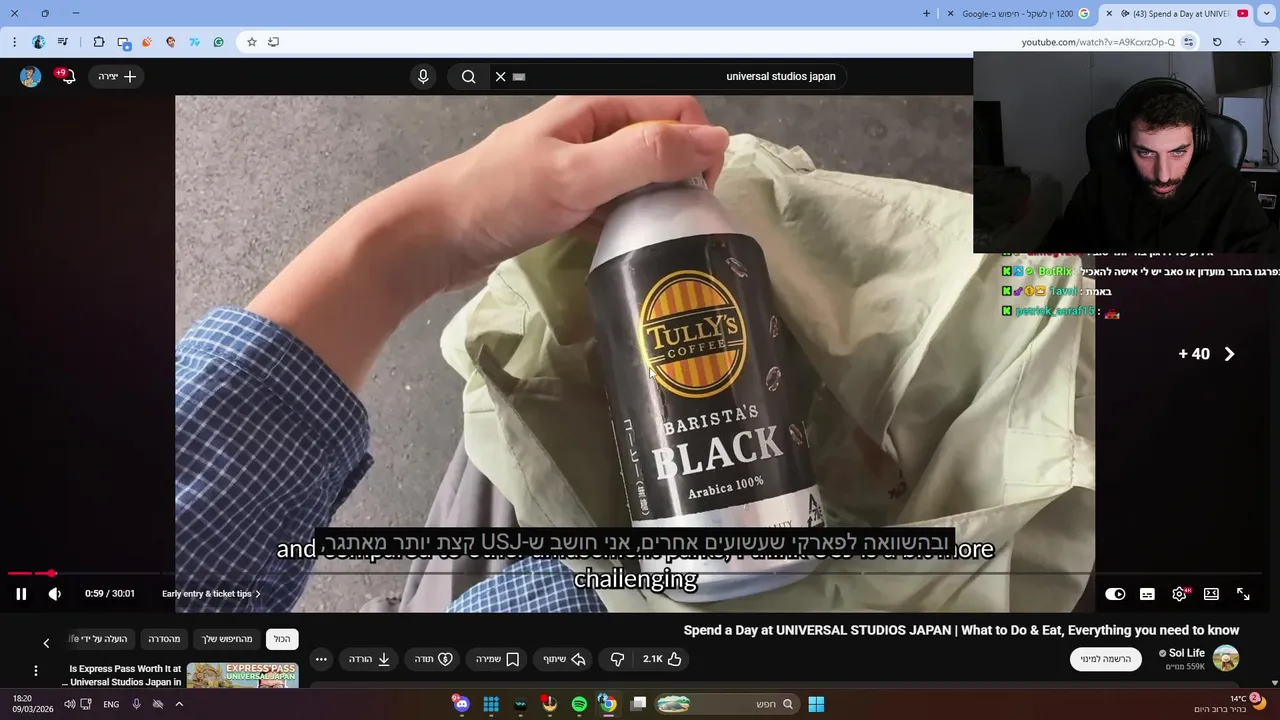Open the תודה thanks button
Viewport: 1280px width, 720px height.
[434, 659]
